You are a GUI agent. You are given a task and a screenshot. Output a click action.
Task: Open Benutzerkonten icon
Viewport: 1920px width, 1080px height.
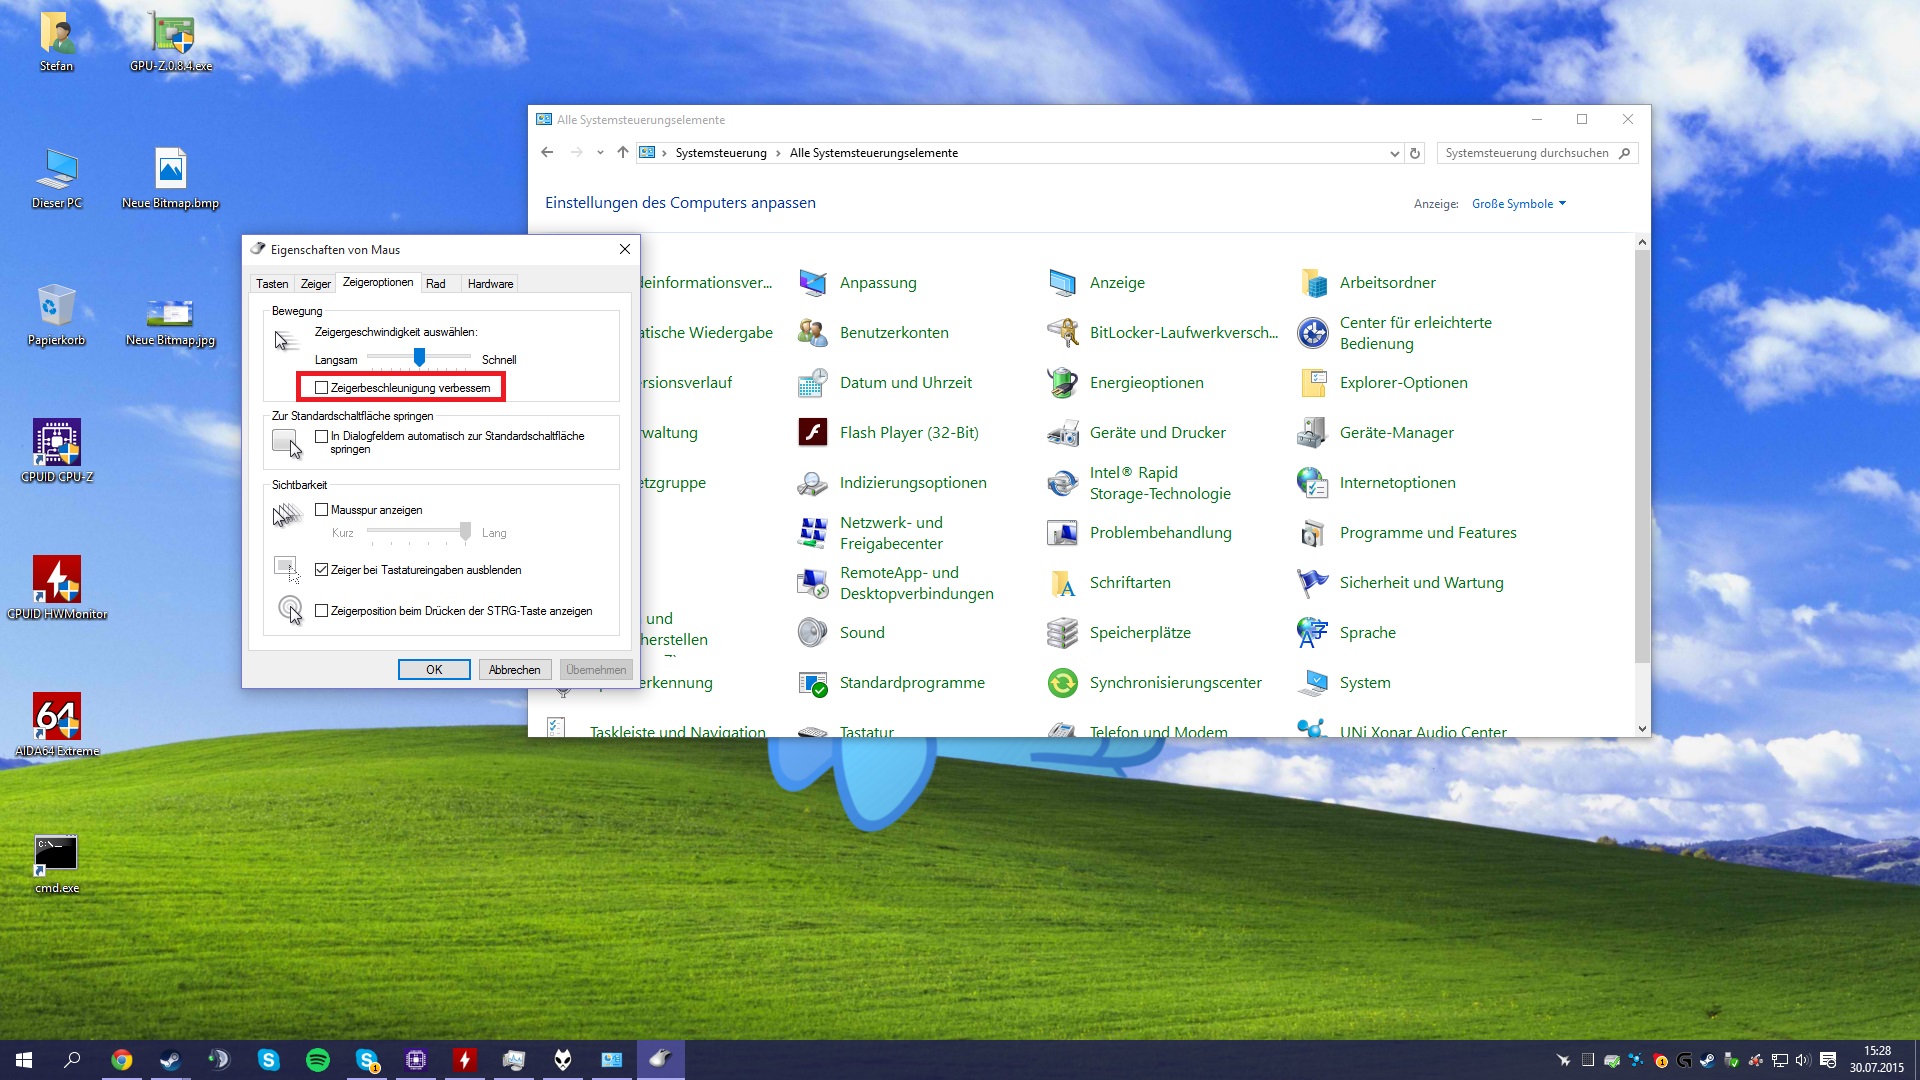[x=812, y=333]
